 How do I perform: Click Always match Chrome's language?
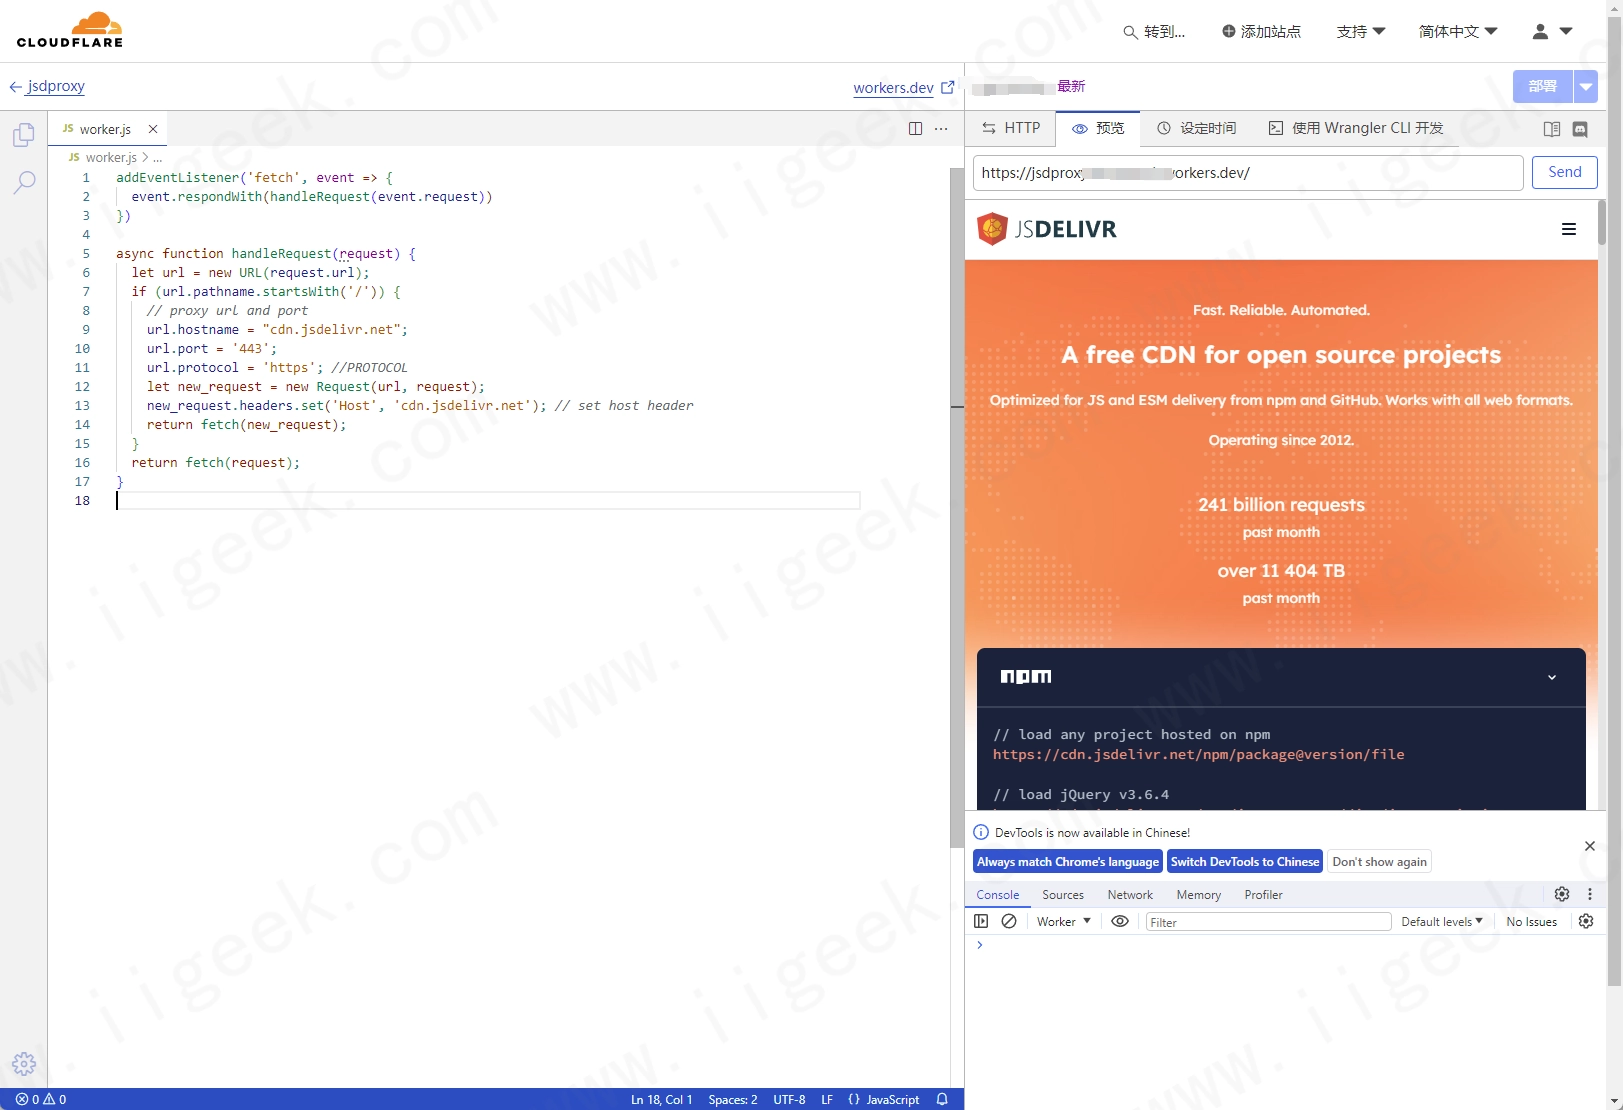(x=1068, y=862)
